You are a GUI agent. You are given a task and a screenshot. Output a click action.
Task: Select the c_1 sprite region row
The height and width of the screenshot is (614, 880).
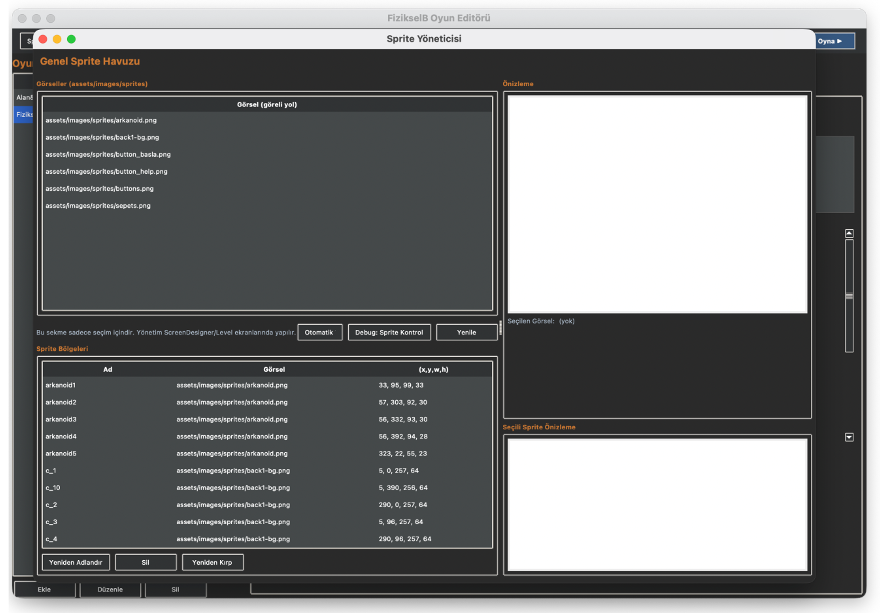[x=200, y=470]
